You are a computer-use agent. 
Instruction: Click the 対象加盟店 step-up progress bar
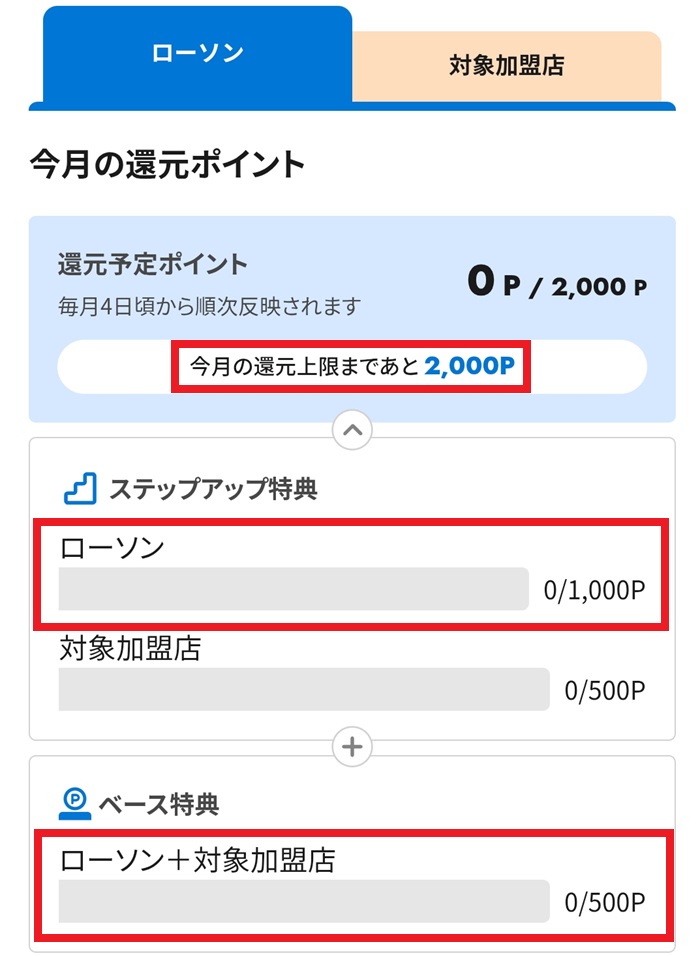point(304,690)
